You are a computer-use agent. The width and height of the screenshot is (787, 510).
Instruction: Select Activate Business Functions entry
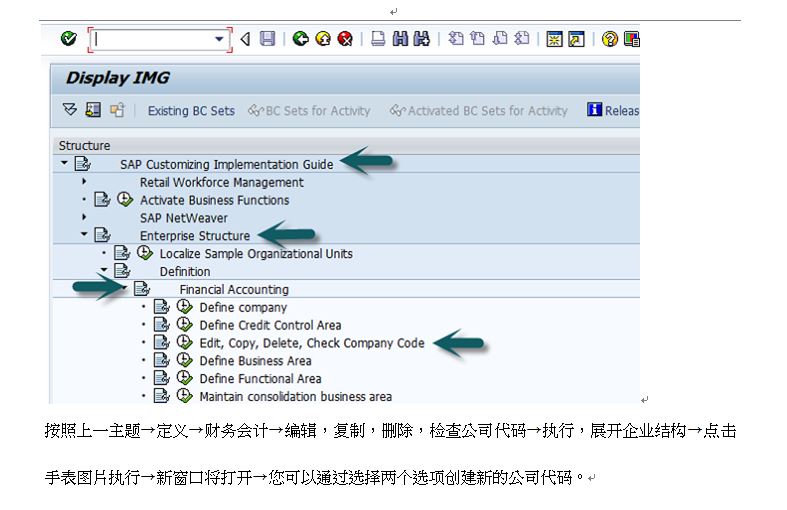pyautogui.click(x=214, y=200)
